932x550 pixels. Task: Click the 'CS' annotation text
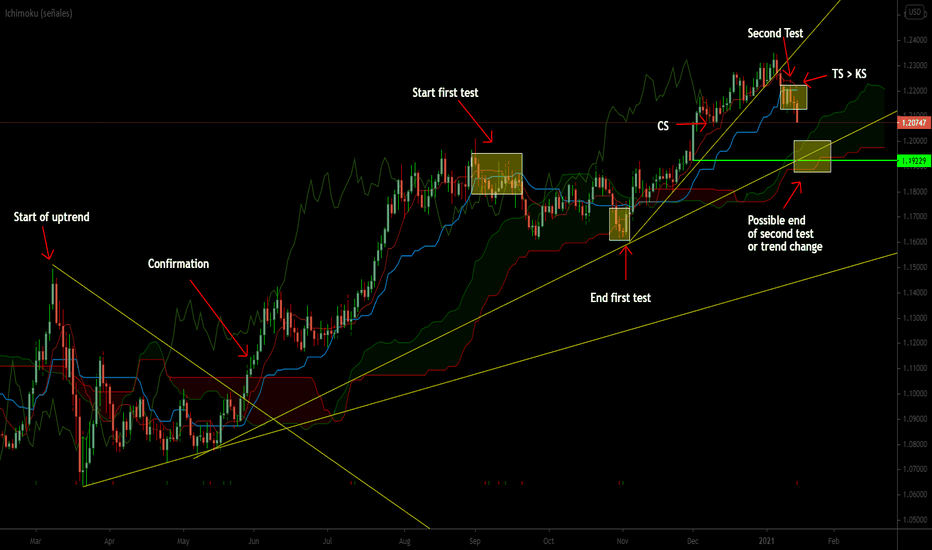(663, 126)
